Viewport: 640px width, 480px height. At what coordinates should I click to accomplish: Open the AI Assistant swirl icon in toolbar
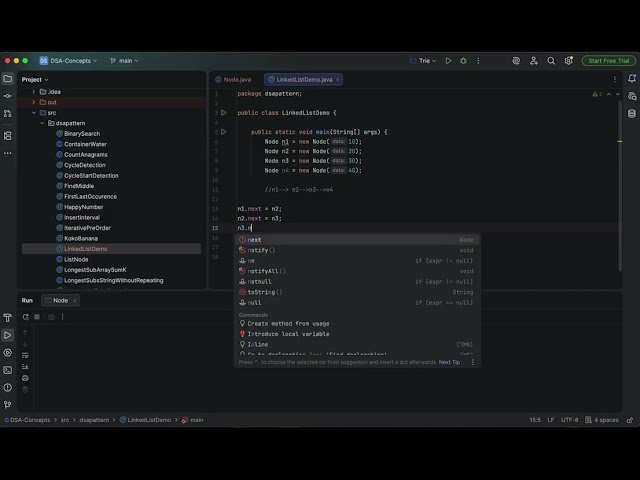tap(516, 61)
